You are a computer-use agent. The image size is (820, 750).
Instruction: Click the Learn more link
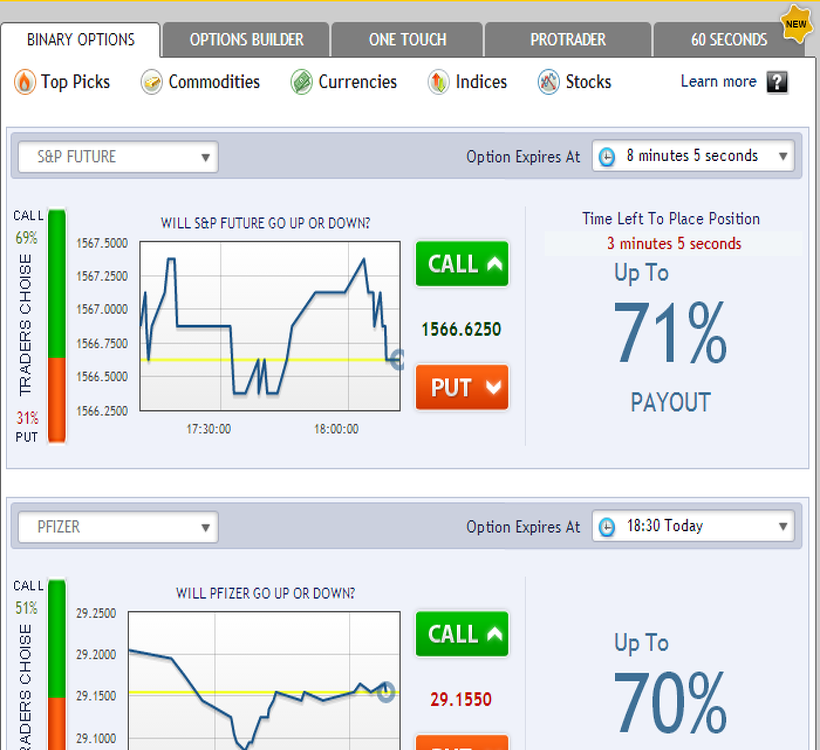coord(719,82)
